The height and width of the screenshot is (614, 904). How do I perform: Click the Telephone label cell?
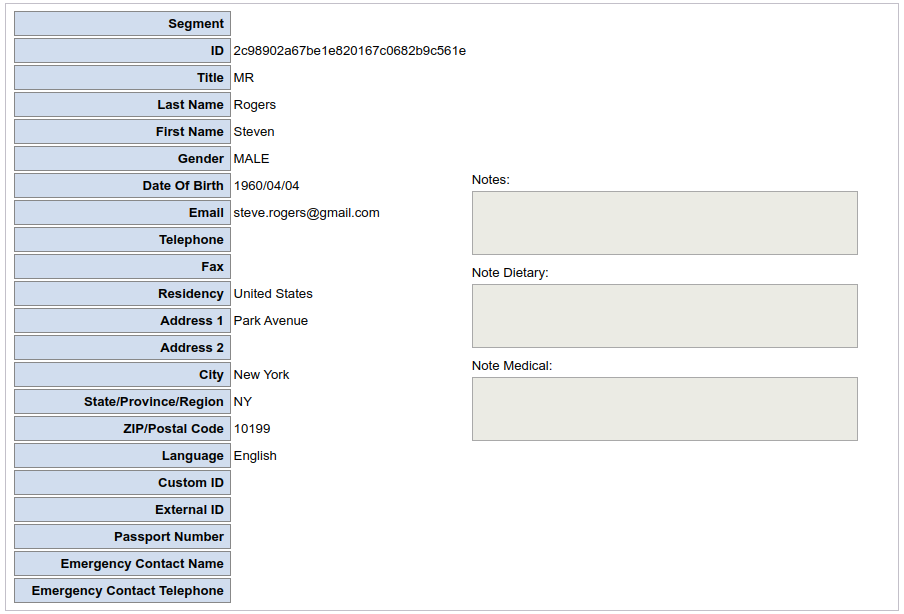tap(122, 240)
